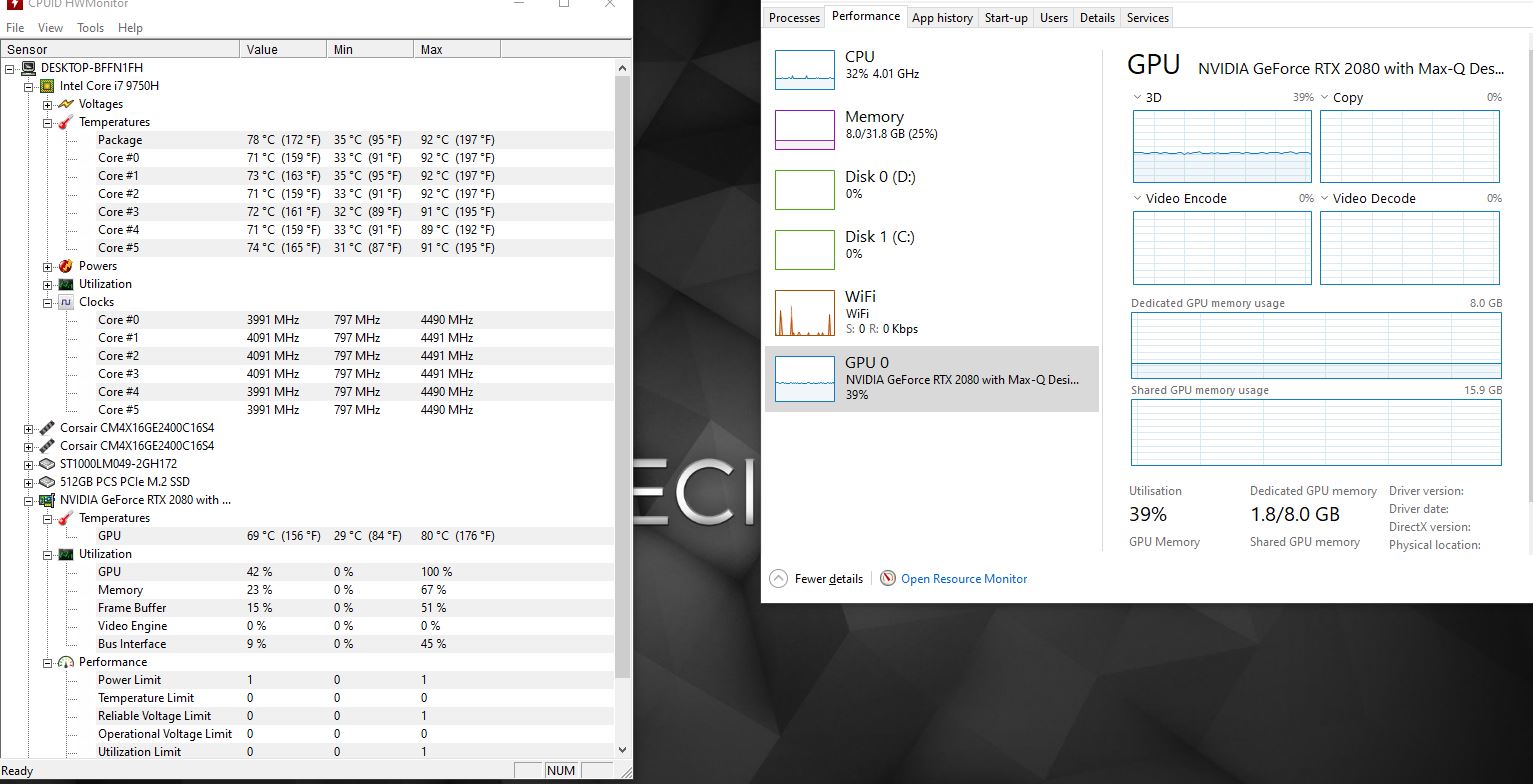Click the CPU Temperatures thermometer icon
This screenshot has height=784, width=1533.
[x=66, y=122]
